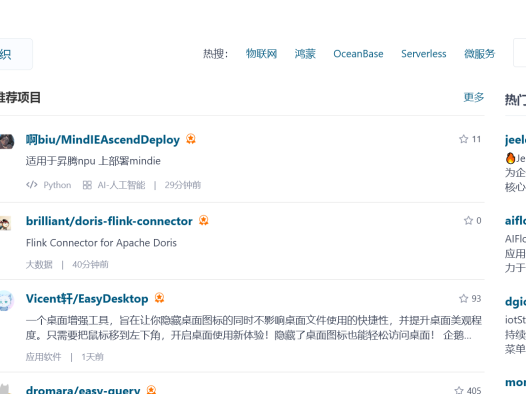Star the MindIEAscendDeploy project
The width and height of the screenshot is (526, 394).
[464, 139]
